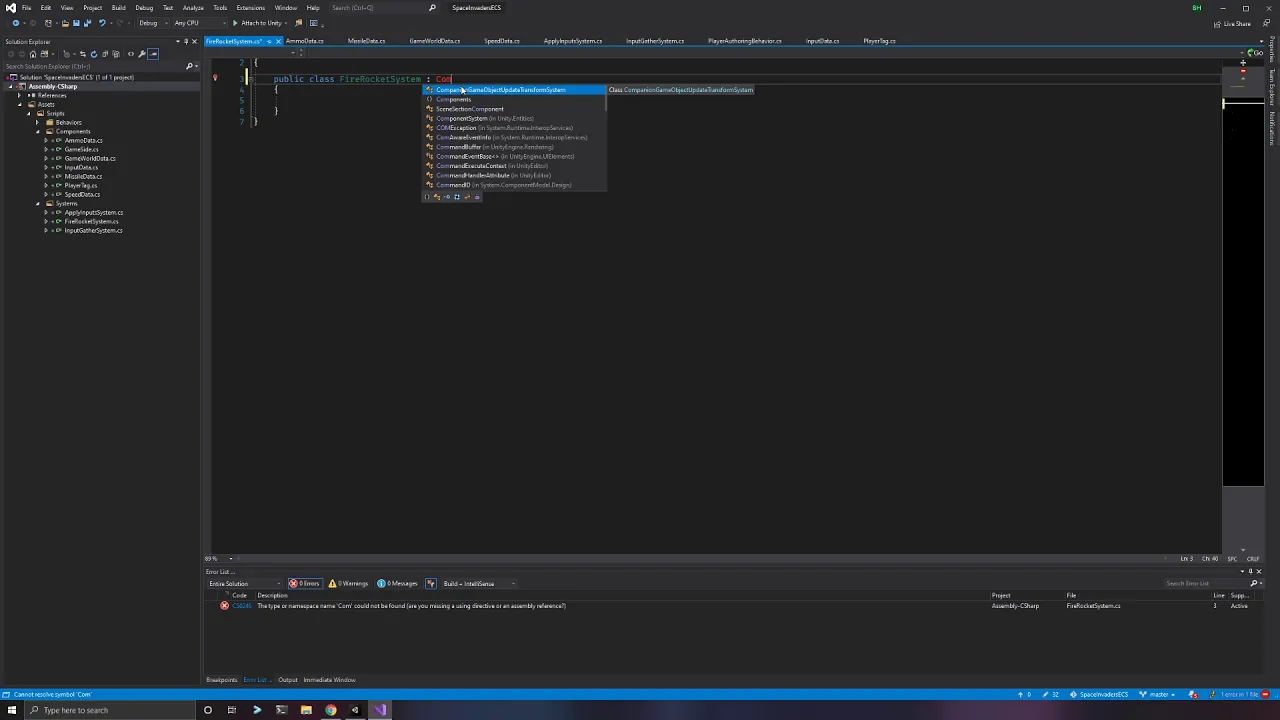The width and height of the screenshot is (1280, 720).
Task: Click the File Explorer icon on the Windows taskbar
Action: click(306, 710)
